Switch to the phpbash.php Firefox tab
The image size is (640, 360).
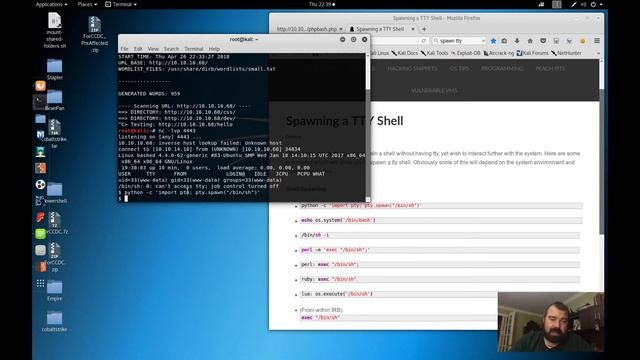307,29
